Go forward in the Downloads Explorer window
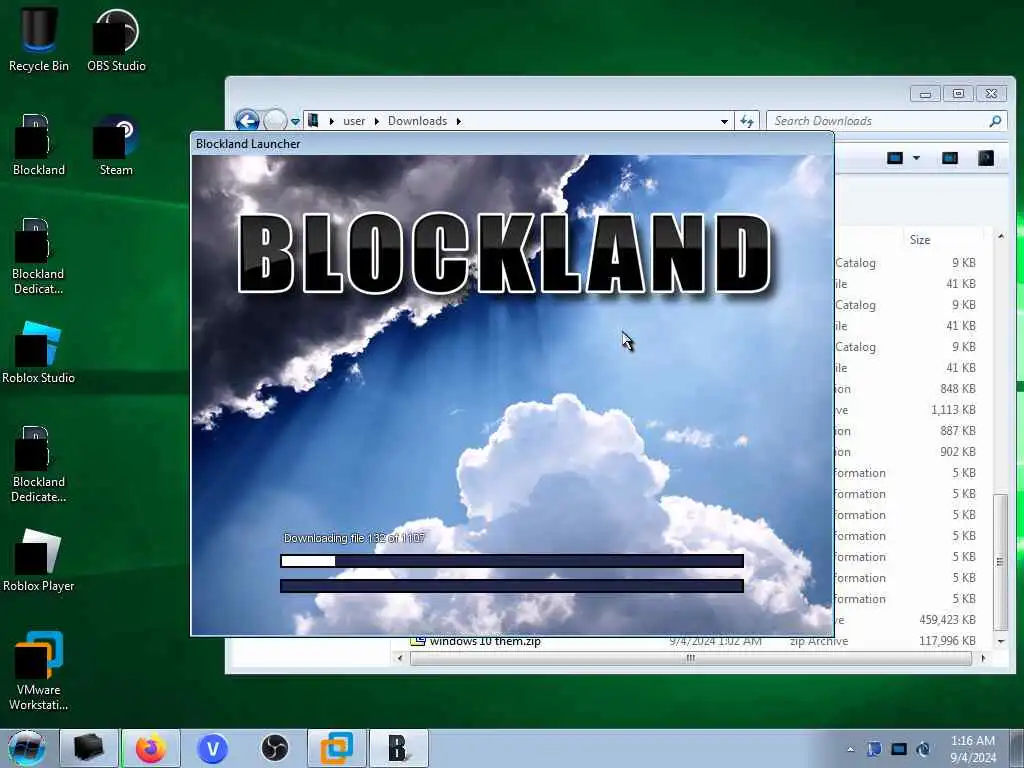1024x768 pixels. pos(275,120)
